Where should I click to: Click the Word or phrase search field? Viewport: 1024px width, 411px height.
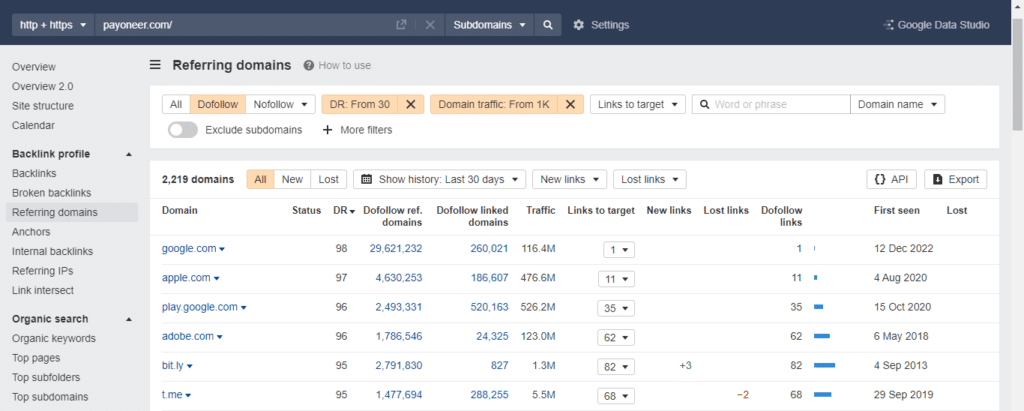(771, 104)
